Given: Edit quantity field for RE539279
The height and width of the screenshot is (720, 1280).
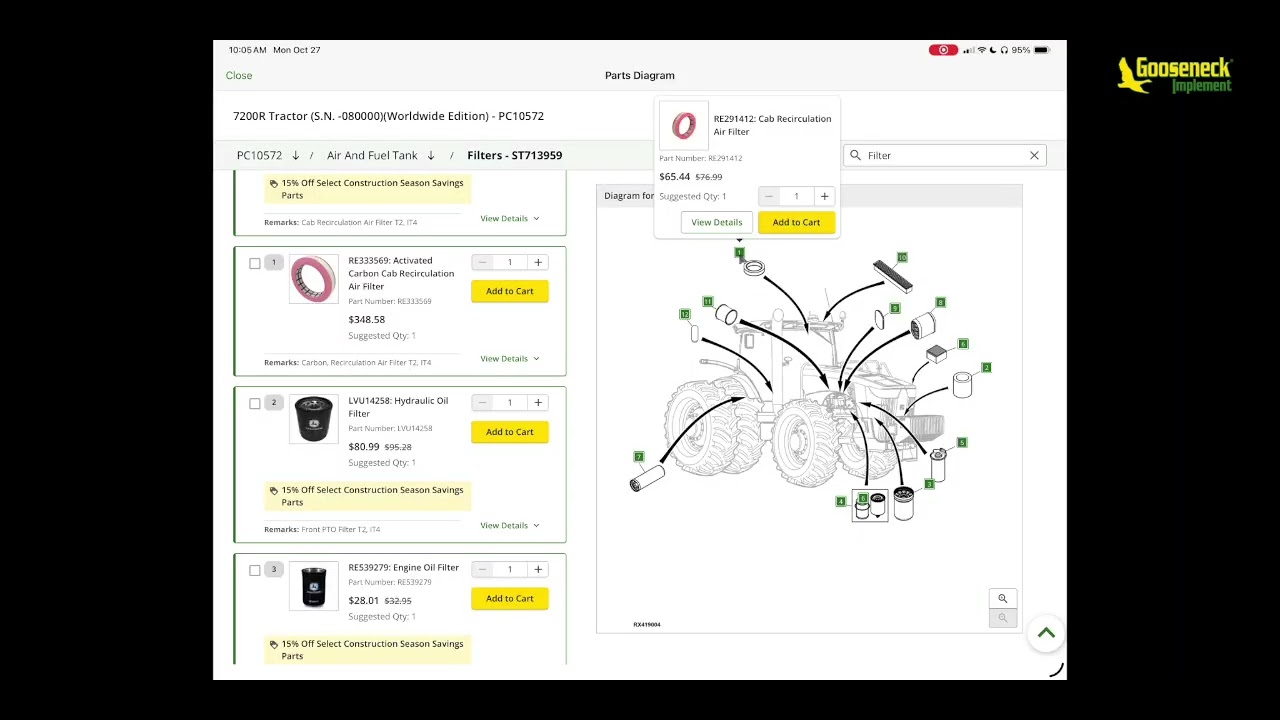Looking at the screenshot, I should tap(510, 570).
